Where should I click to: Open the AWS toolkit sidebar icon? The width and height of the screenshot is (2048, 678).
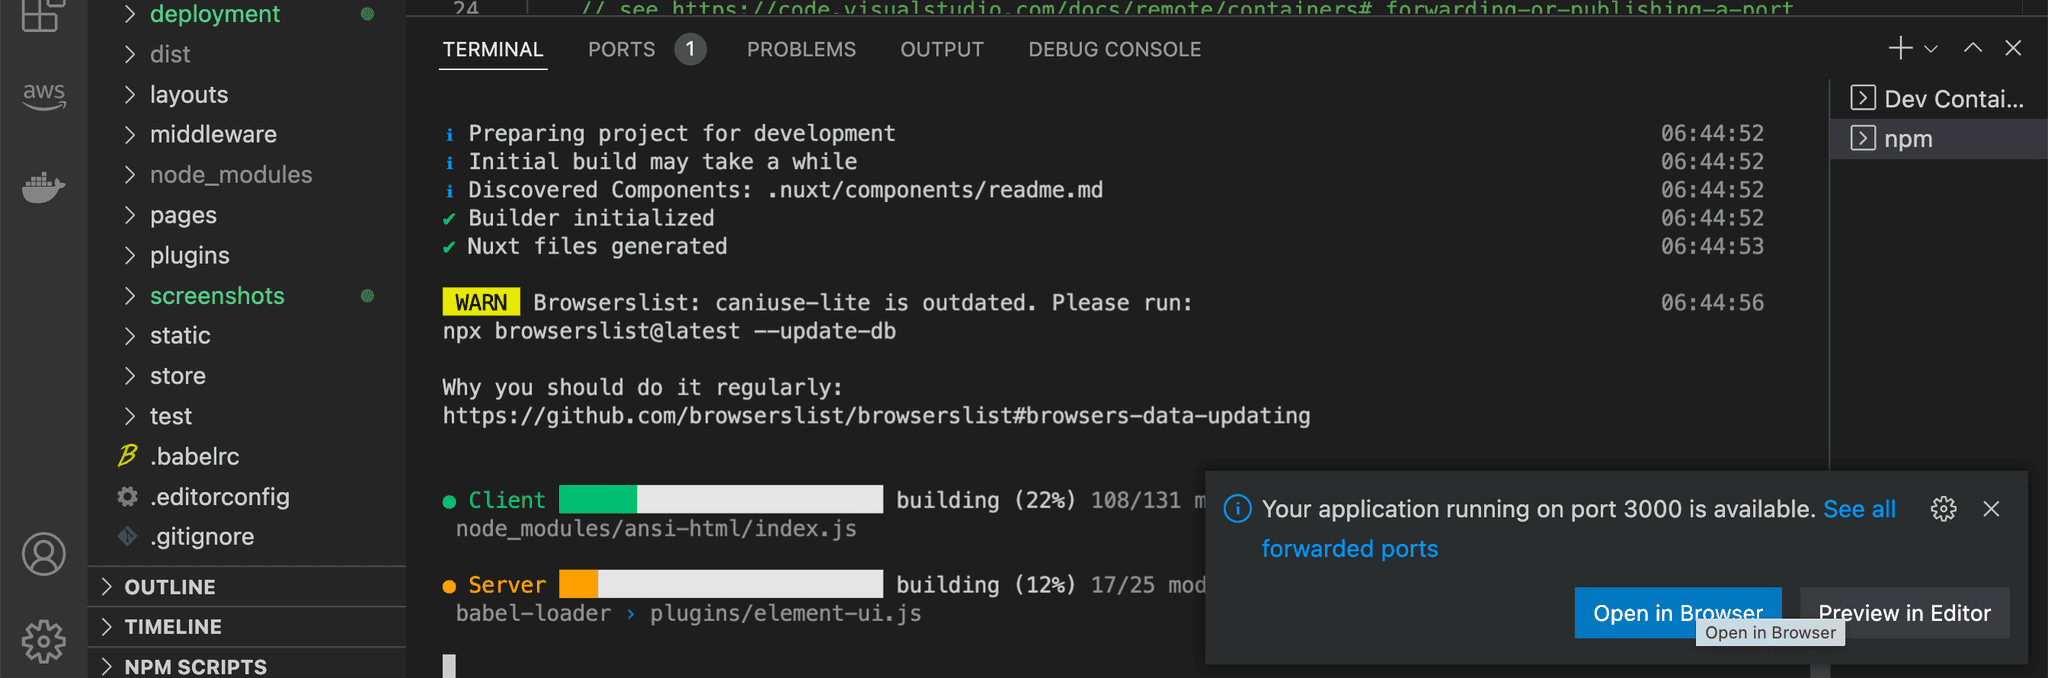[44, 95]
